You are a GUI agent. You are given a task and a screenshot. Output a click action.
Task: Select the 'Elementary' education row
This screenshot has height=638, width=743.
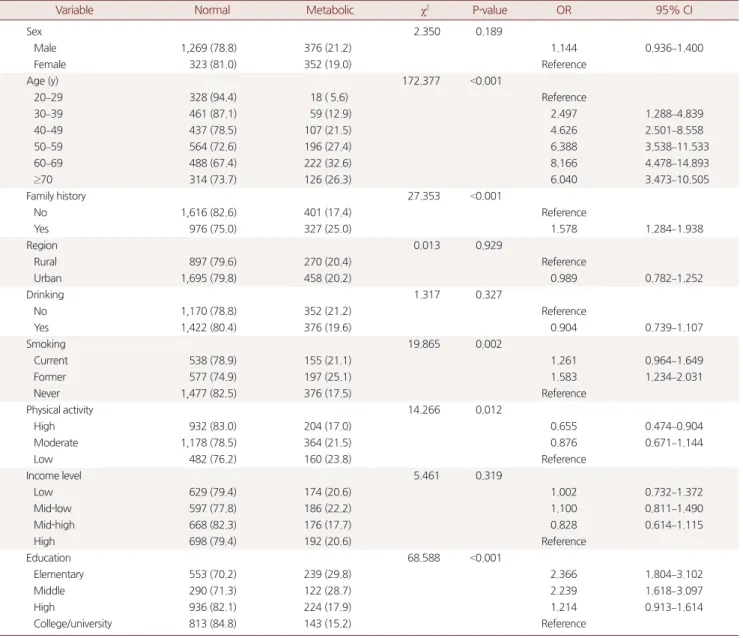(59, 574)
